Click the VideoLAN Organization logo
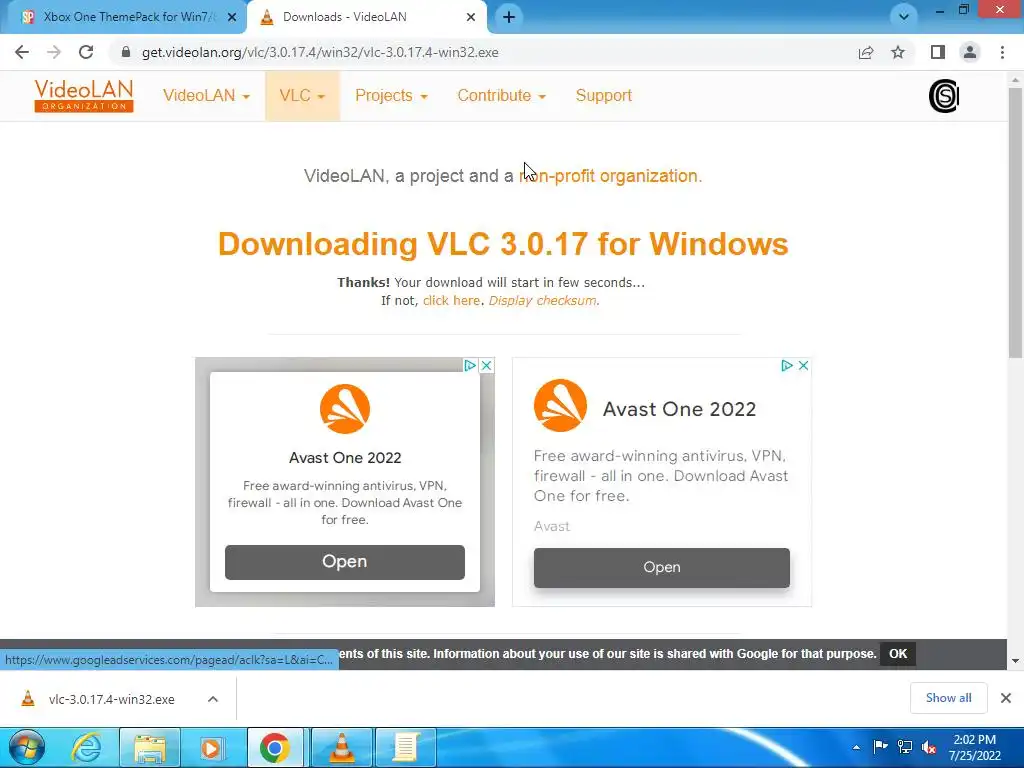Viewport: 1024px width, 768px height. (84, 95)
